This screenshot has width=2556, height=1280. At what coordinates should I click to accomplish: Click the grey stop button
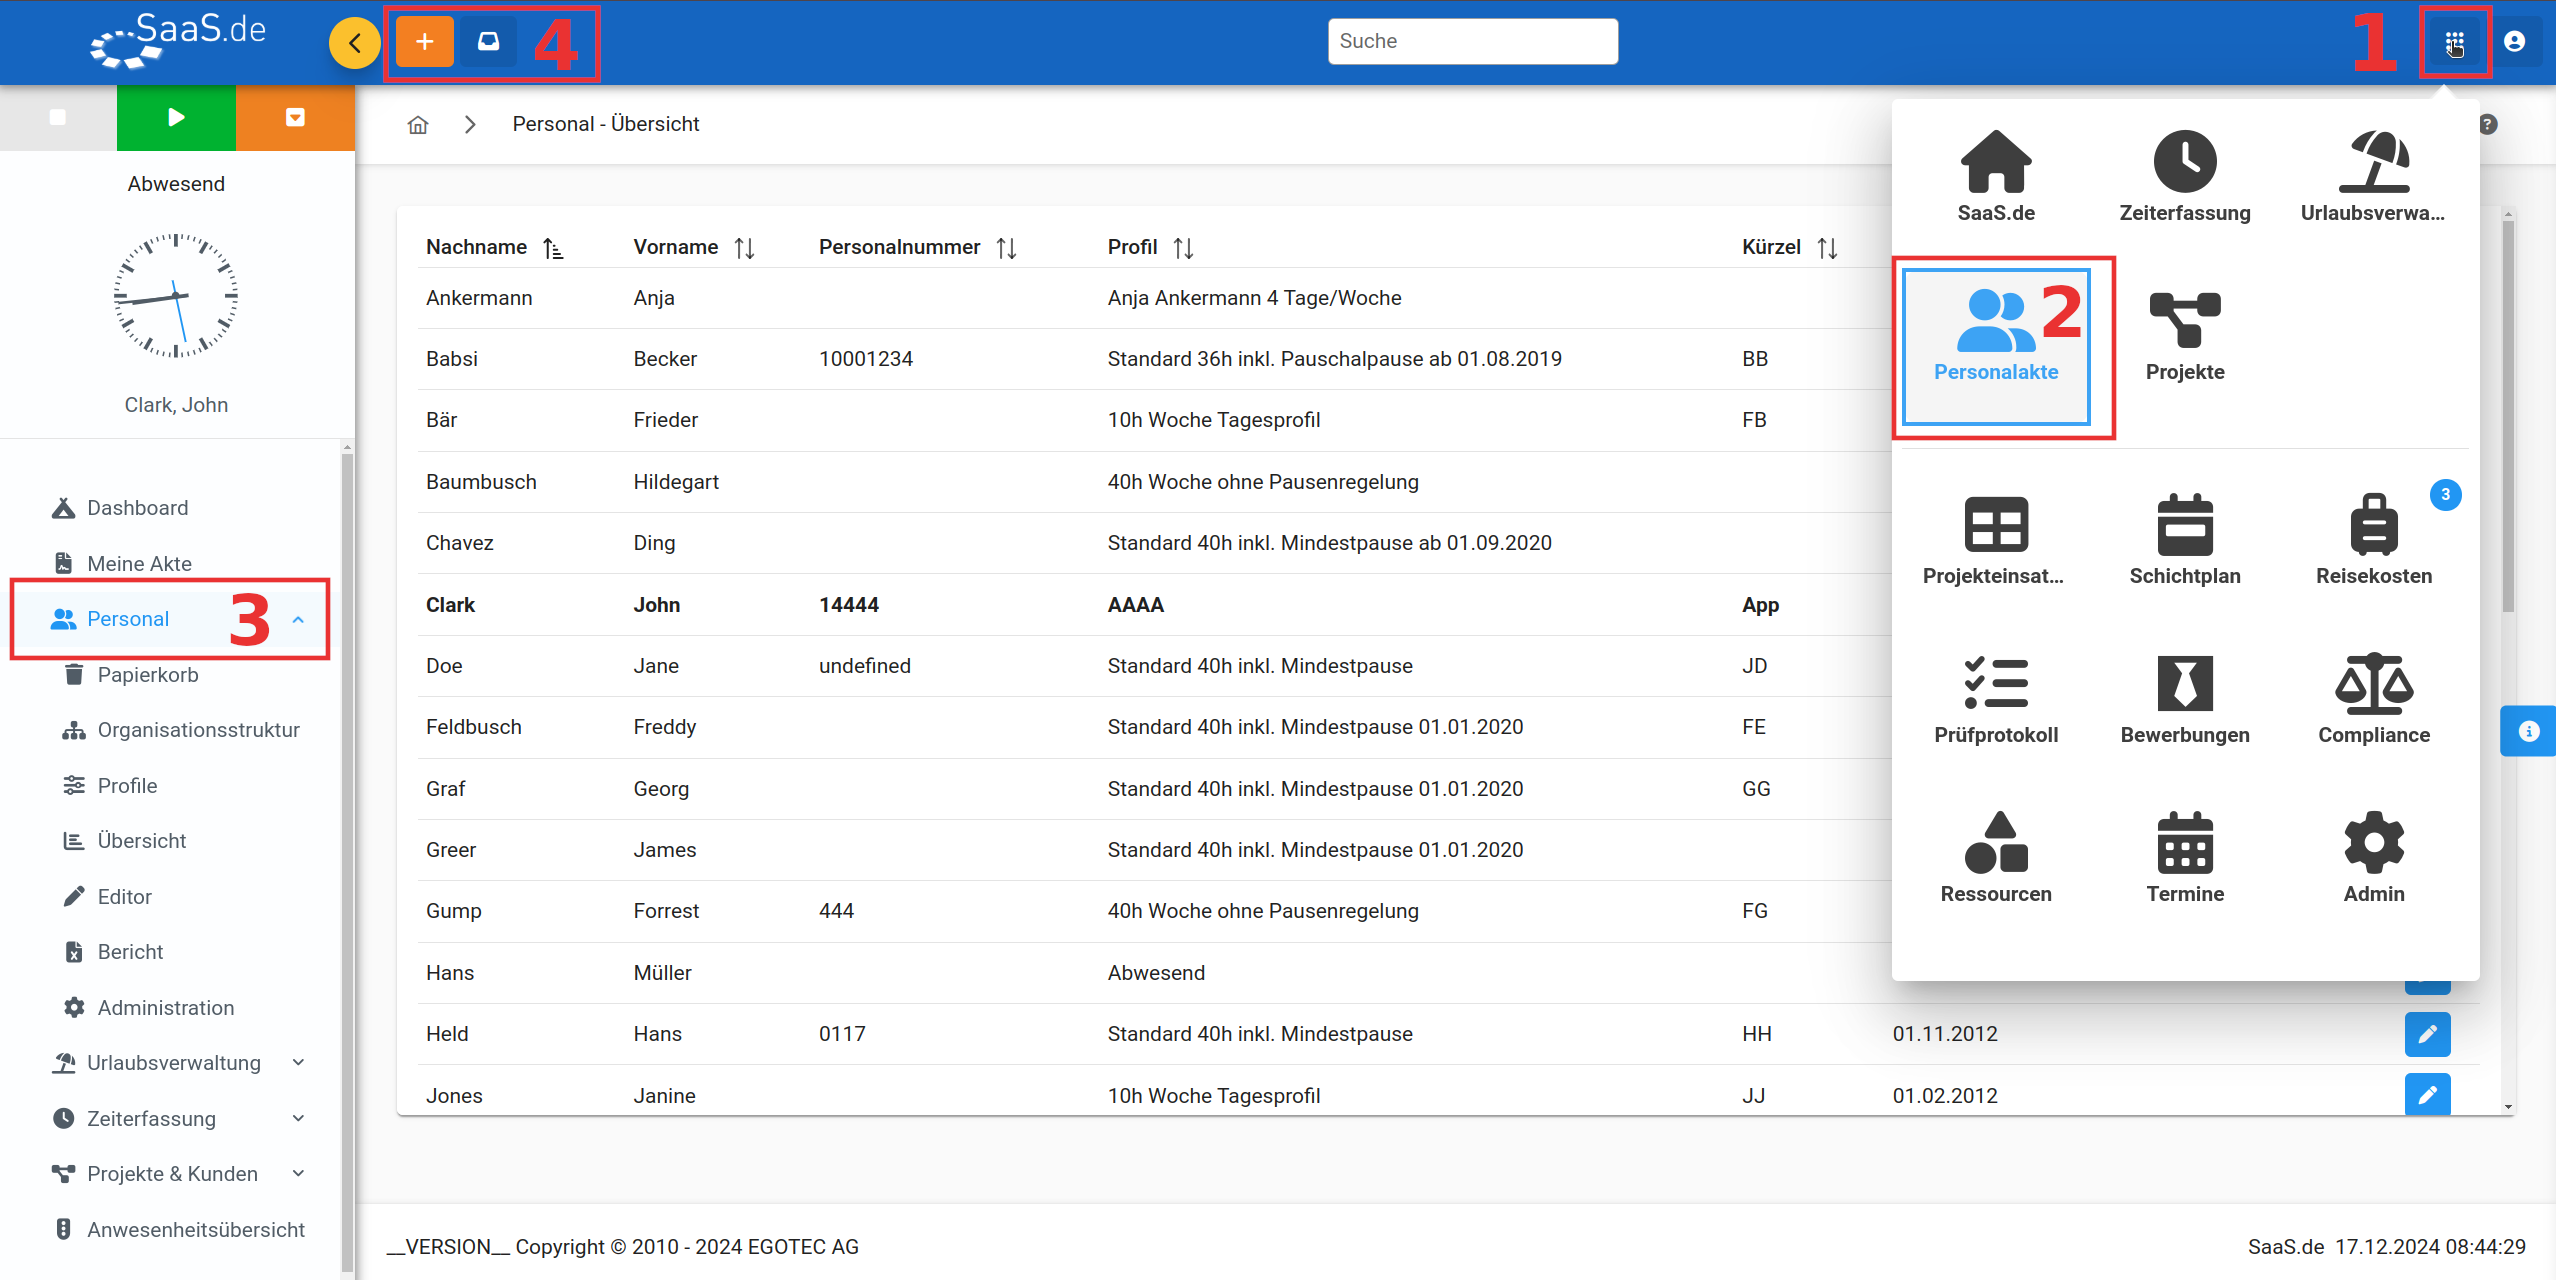(58, 118)
